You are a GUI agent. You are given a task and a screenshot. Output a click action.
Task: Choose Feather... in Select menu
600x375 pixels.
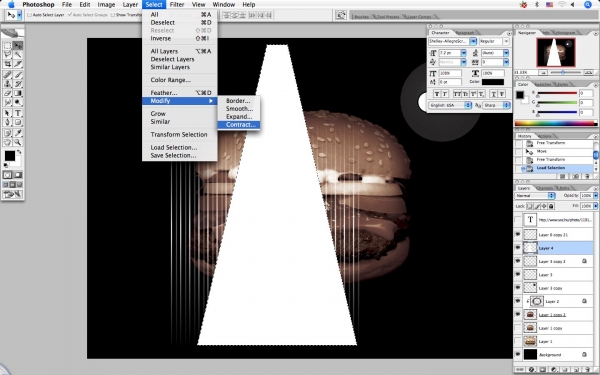[179, 93]
